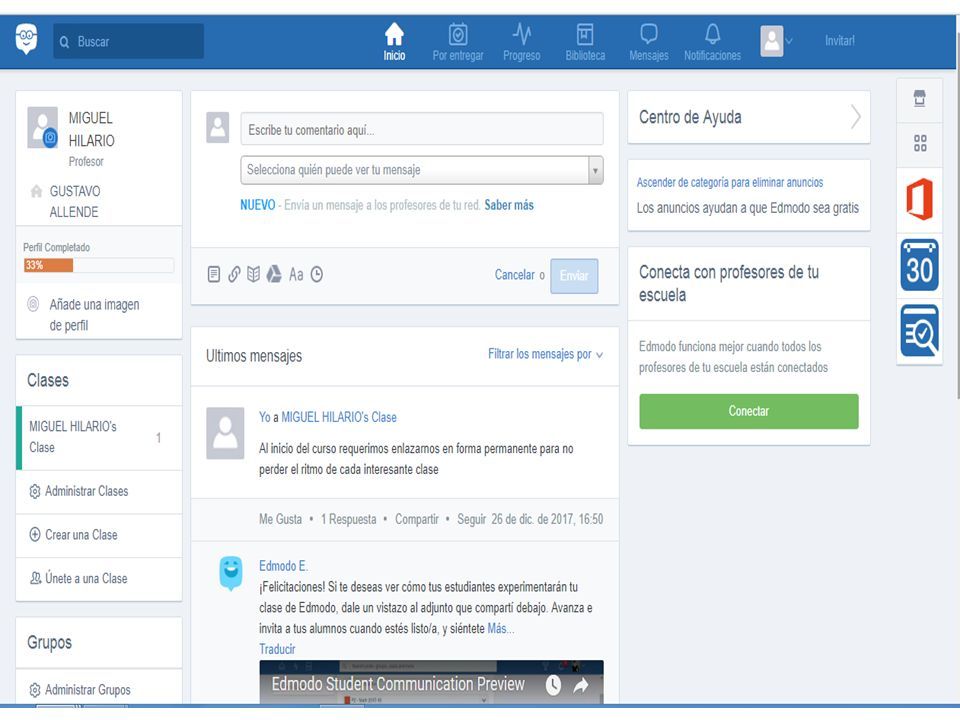Click the account avatar in navbar
The width and height of the screenshot is (960, 720).
click(x=771, y=41)
